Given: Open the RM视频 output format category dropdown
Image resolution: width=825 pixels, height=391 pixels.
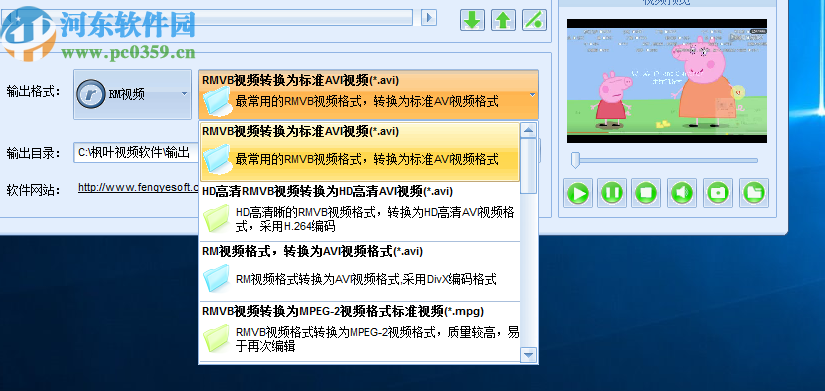Looking at the screenshot, I should 133,94.
